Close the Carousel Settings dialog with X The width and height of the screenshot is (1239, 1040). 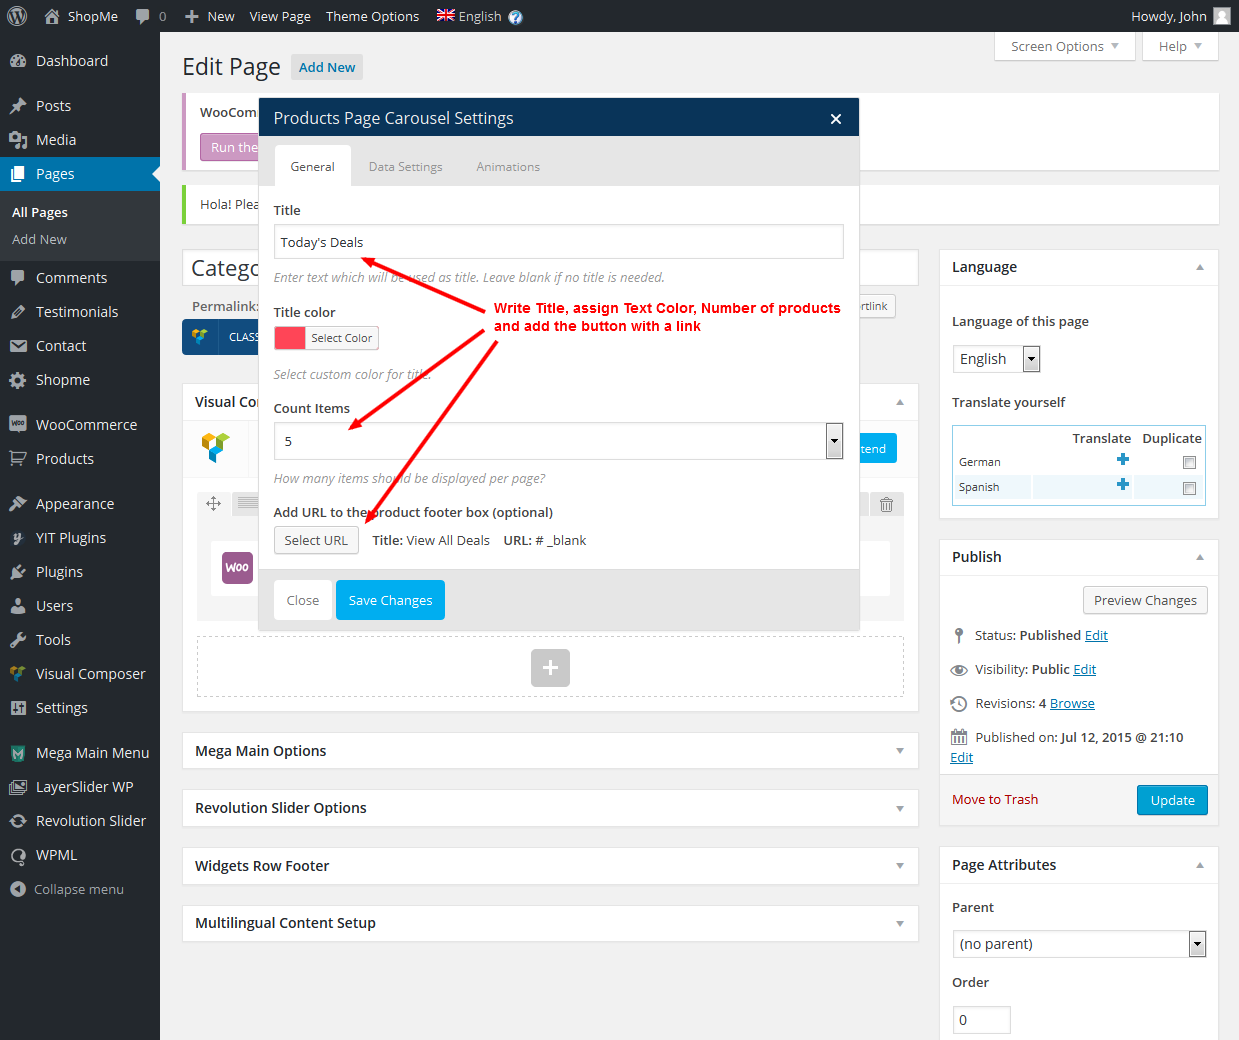point(835,119)
